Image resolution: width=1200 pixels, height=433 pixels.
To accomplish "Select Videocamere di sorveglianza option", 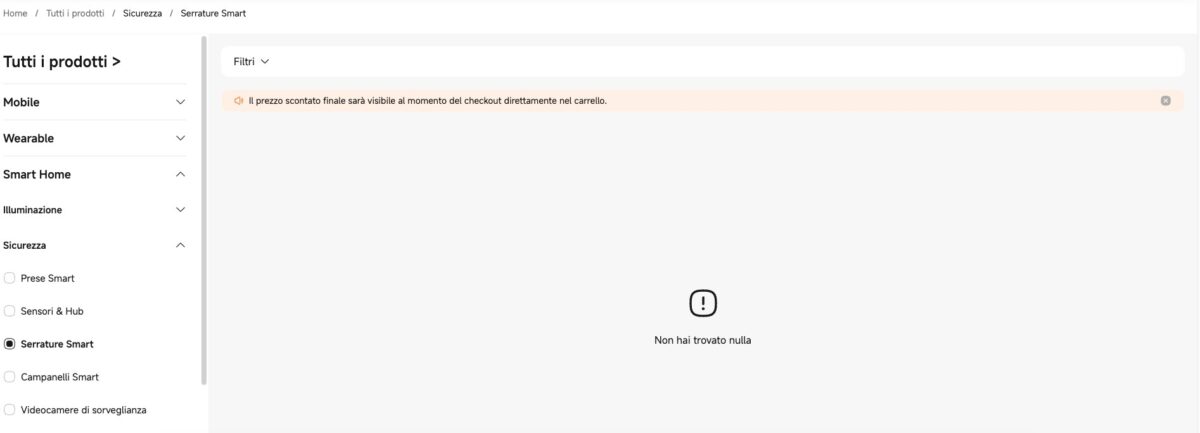I will (x=10, y=409).
